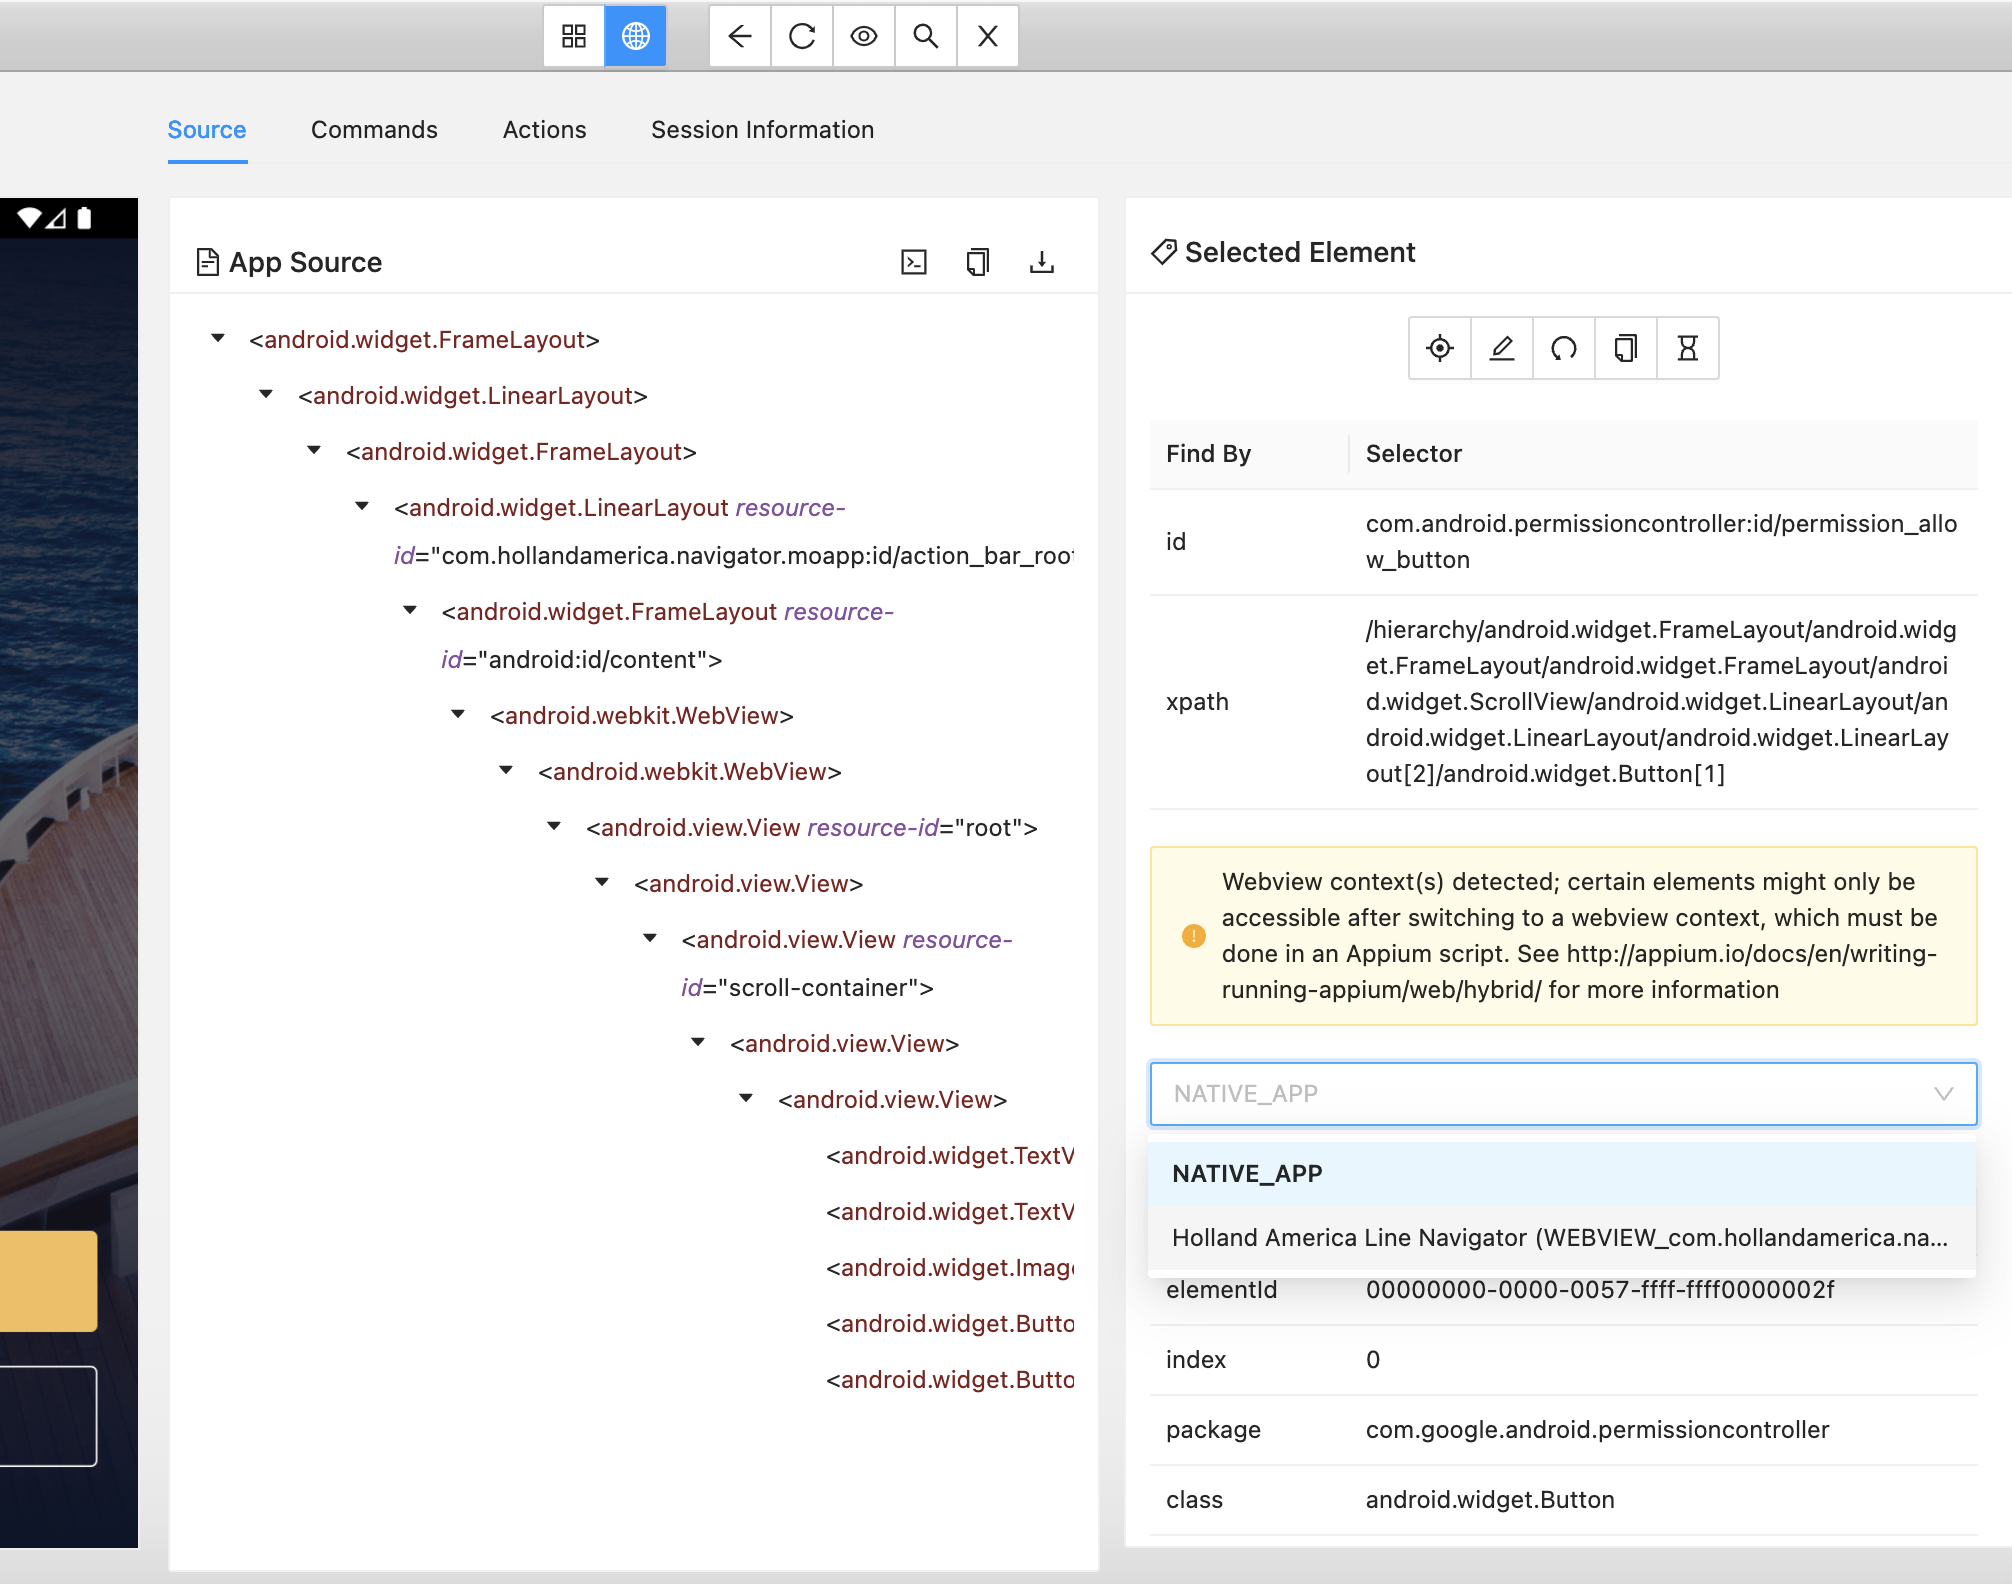The image size is (2012, 1584).
Task: Quit session with the X icon
Action: click(988, 37)
